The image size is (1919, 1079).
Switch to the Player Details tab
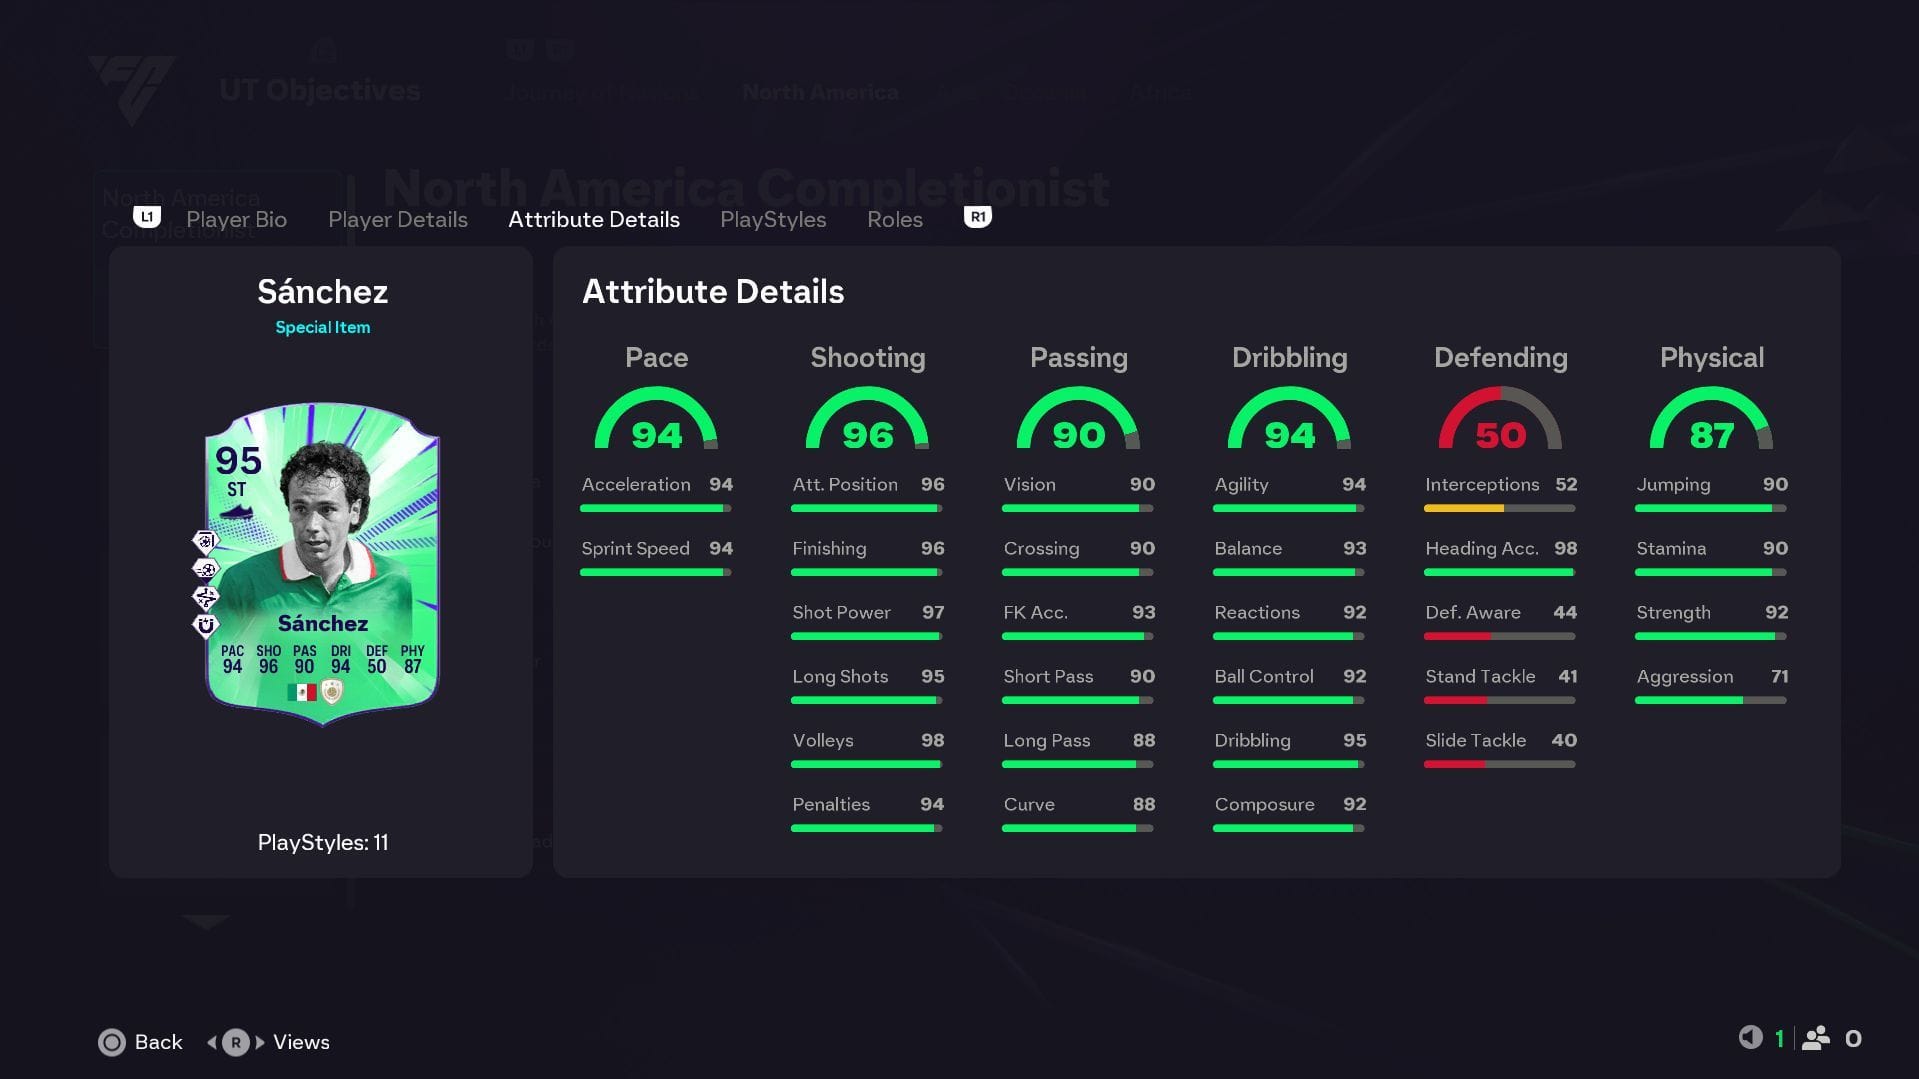[398, 219]
